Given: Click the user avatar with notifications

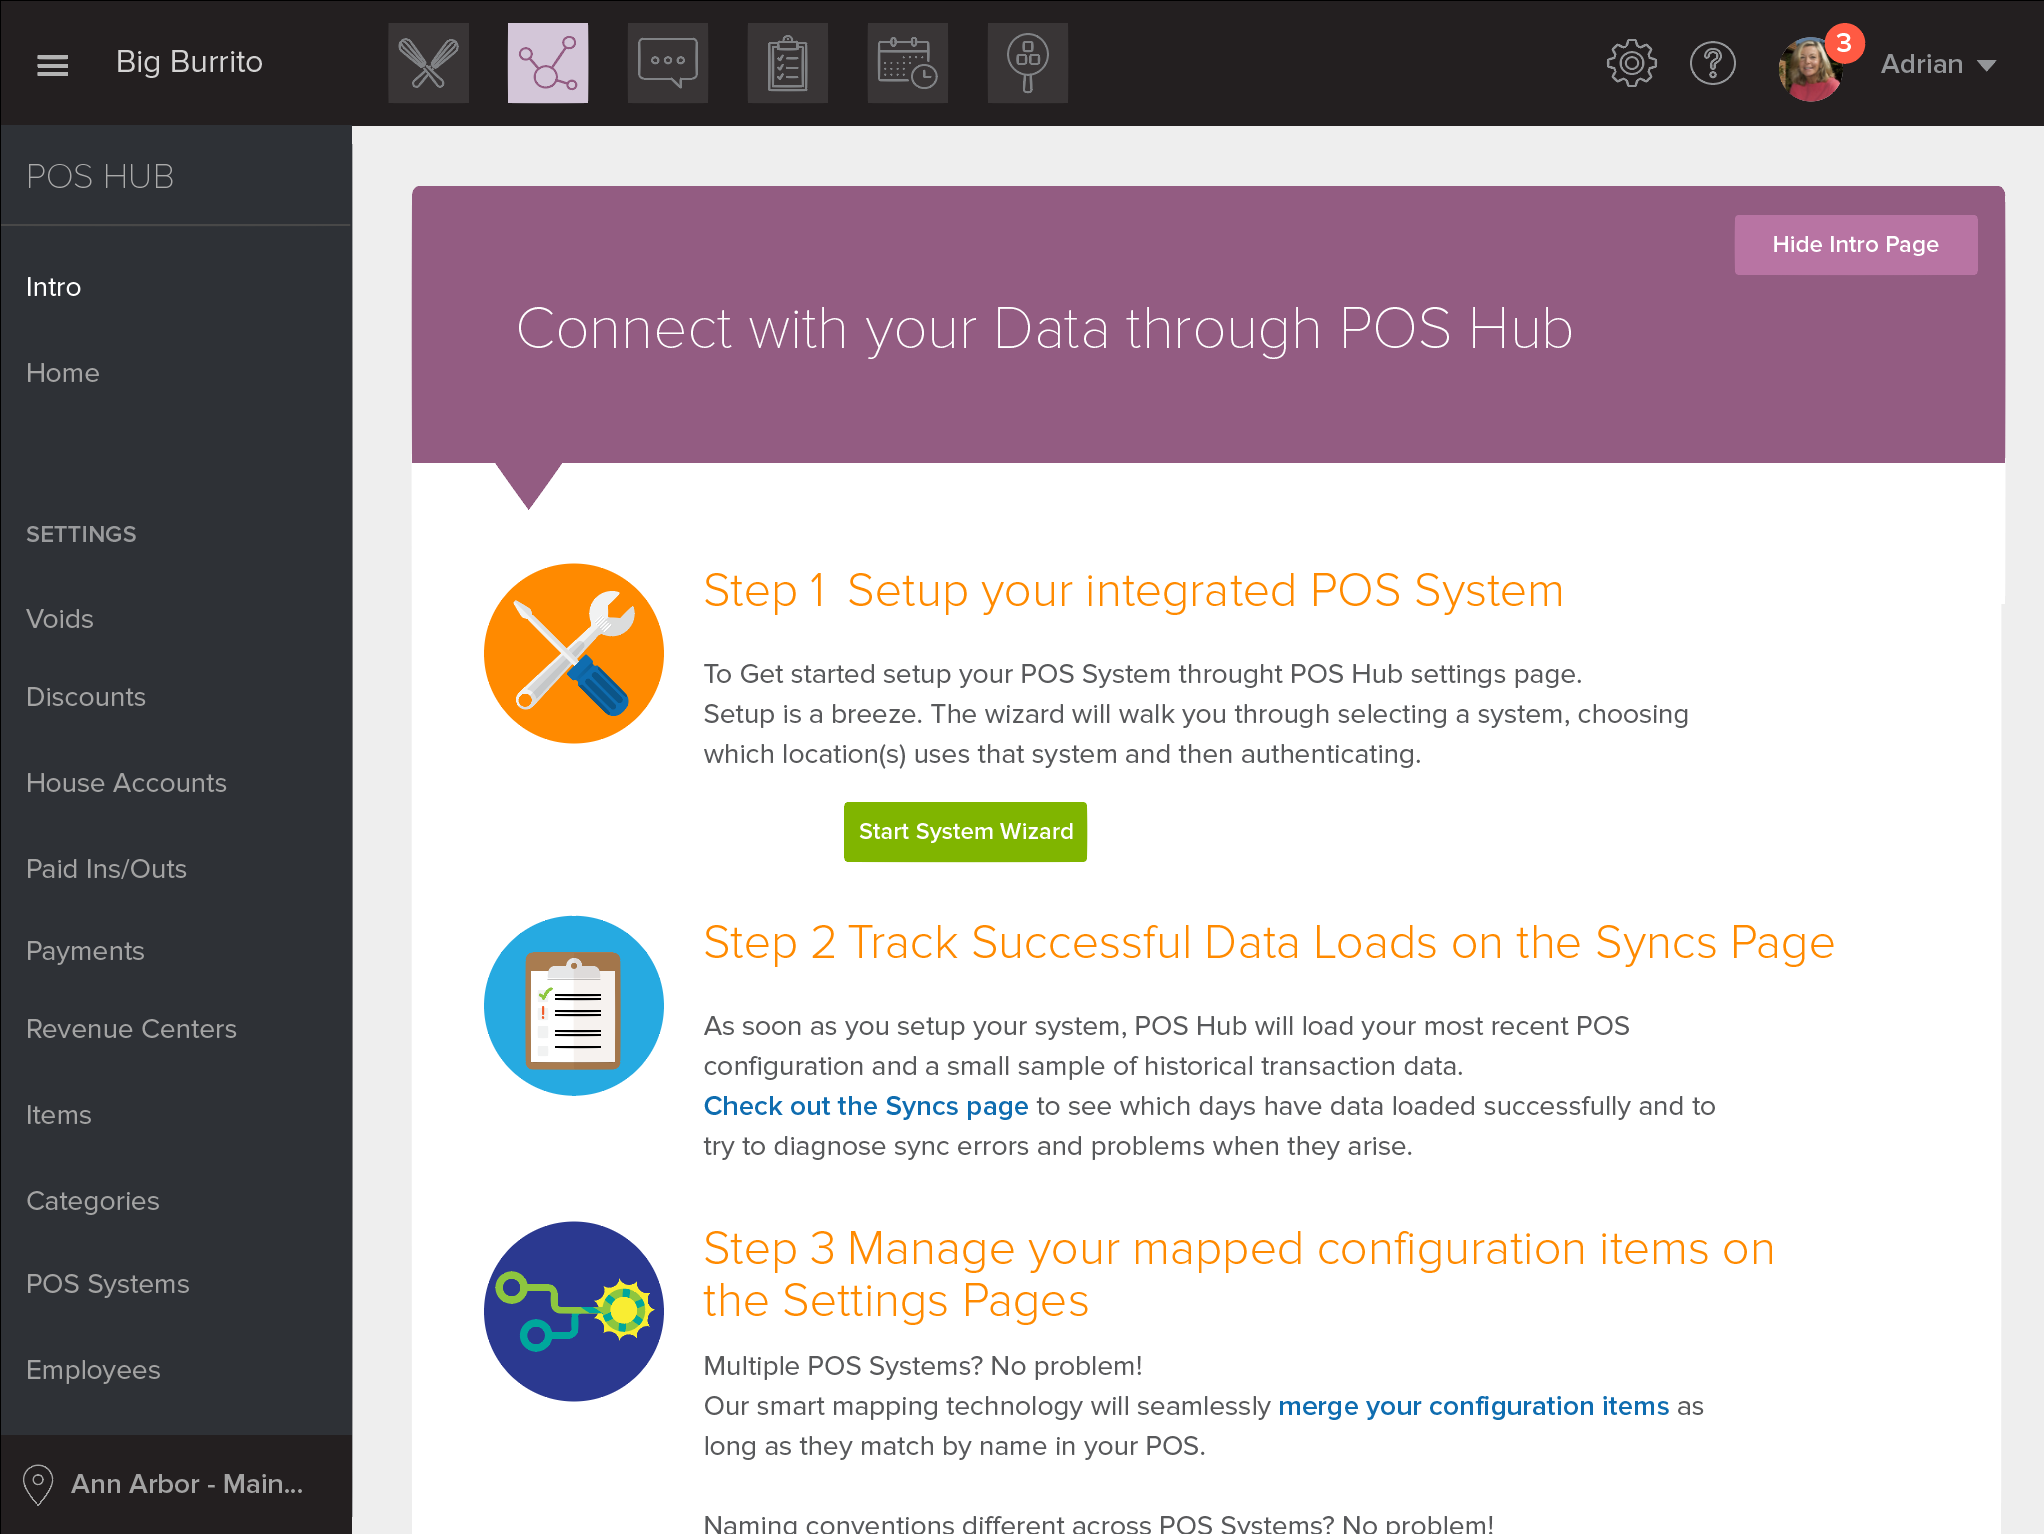Looking at the screenshot, I should [1810, 68].
